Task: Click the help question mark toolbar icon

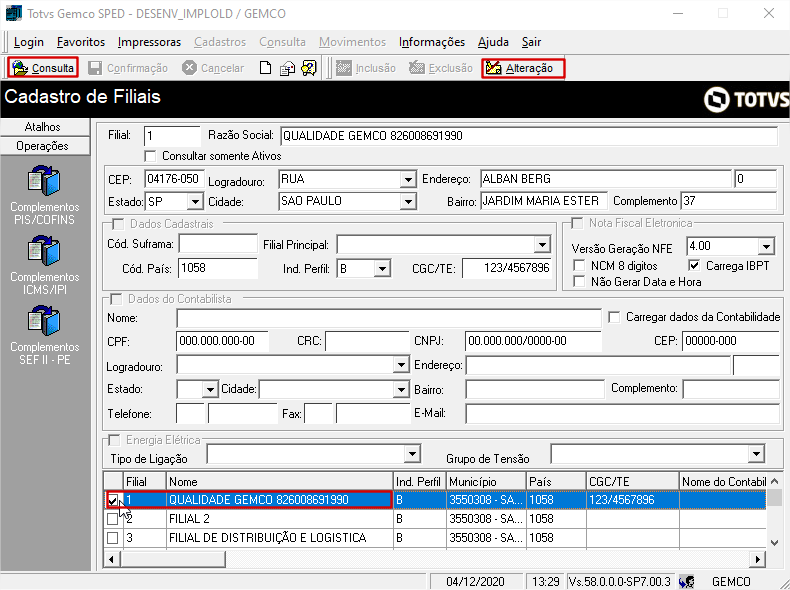Action: click(309, 68)
